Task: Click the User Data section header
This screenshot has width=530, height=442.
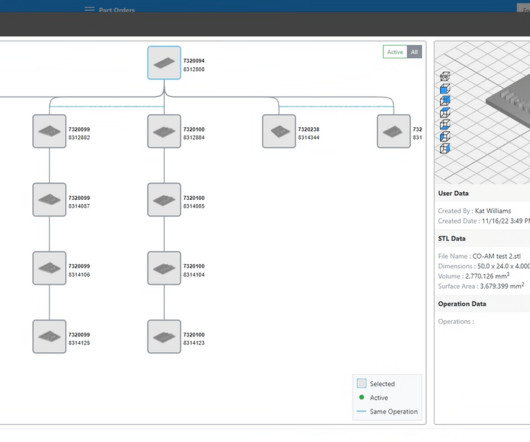Action: click(x=453, y=193)
